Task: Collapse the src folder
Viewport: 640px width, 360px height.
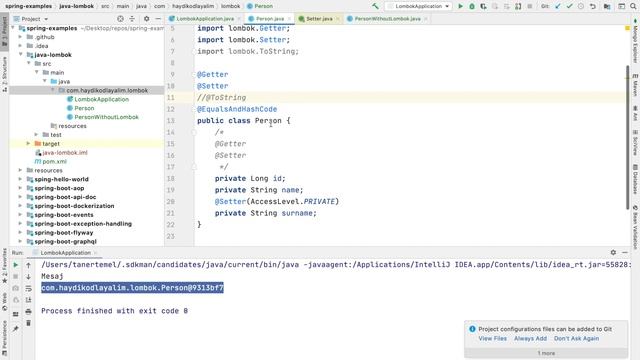Action: click(x=29, y=63)
